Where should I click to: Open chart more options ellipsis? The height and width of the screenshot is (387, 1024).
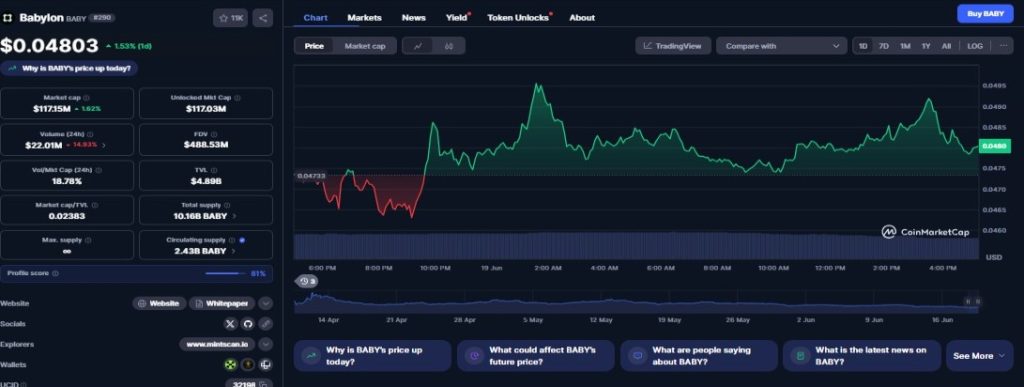click(x=1003, y=46)
